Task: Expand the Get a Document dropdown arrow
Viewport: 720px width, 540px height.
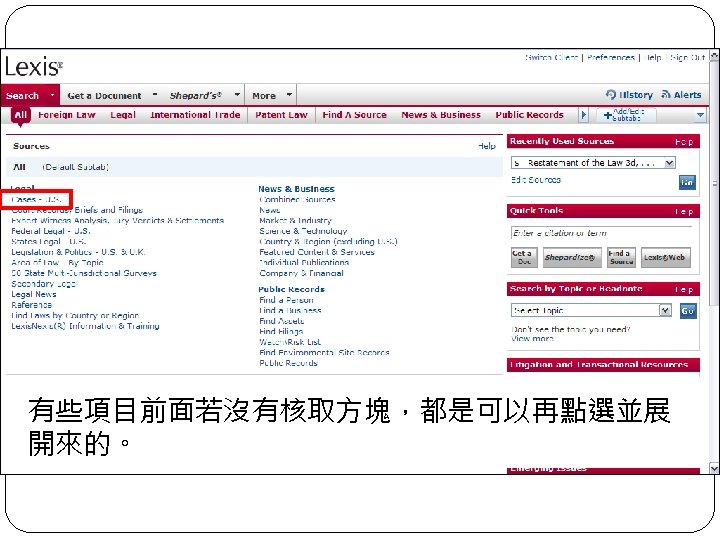Action: click(x=155, y=95)
